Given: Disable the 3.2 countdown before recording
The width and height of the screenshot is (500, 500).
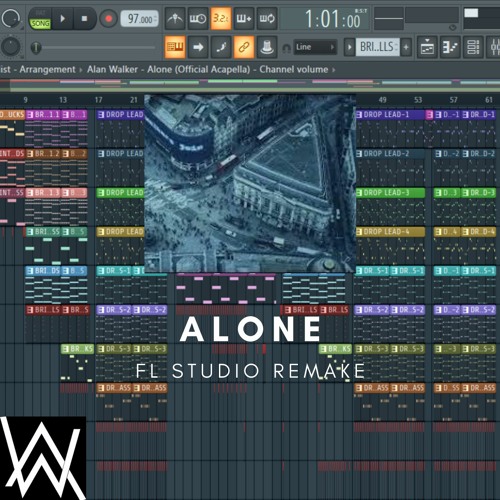Looking at the screenshot, I should click(x=221, y=19).
